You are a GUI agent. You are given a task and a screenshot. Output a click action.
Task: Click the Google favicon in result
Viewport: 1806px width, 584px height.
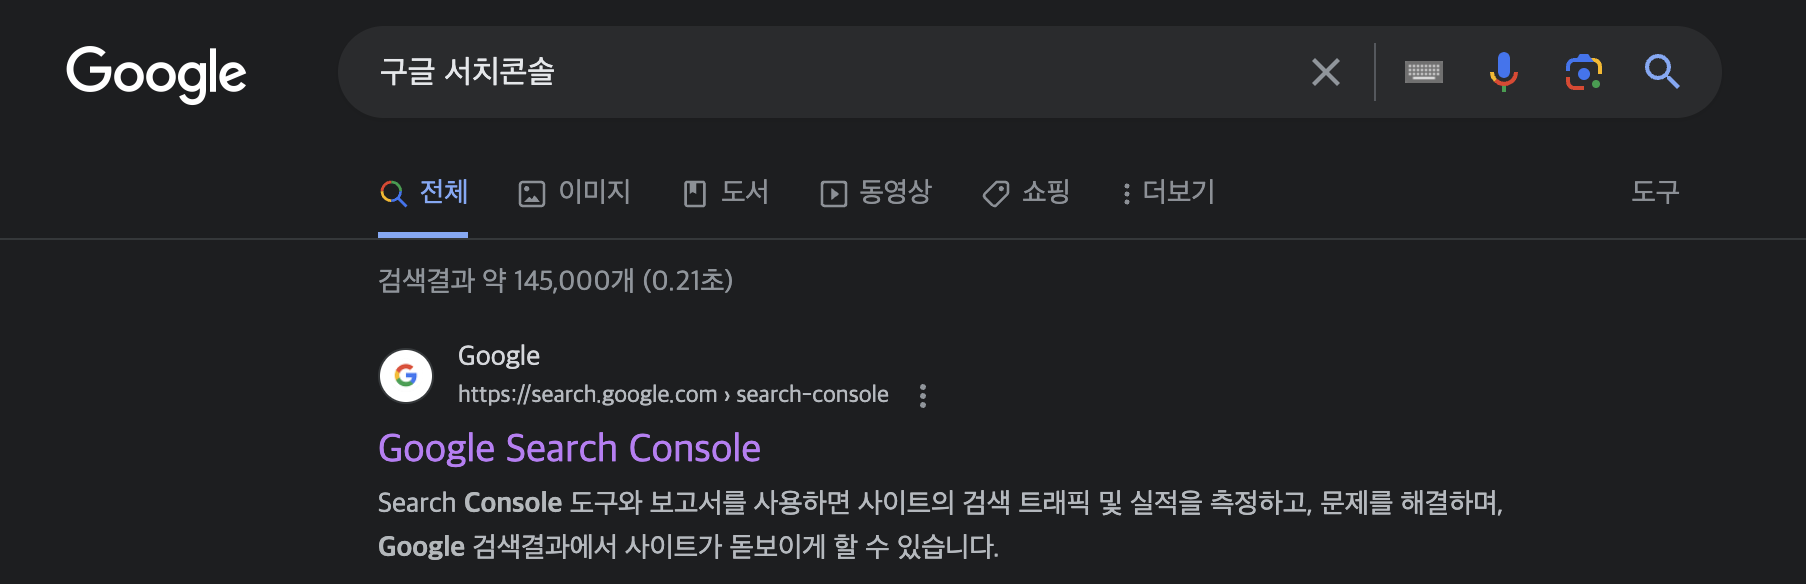click(406, 376)
